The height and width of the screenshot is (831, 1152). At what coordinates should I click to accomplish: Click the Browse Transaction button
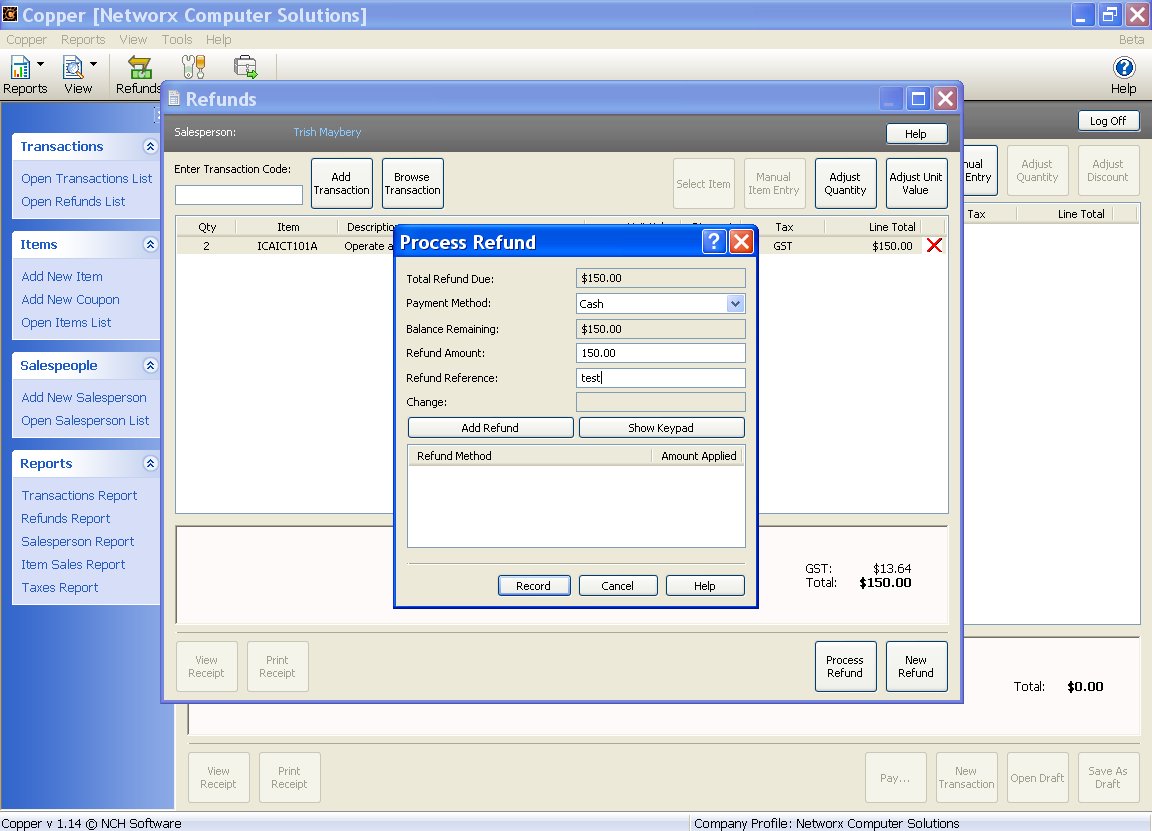coord(412,184)
